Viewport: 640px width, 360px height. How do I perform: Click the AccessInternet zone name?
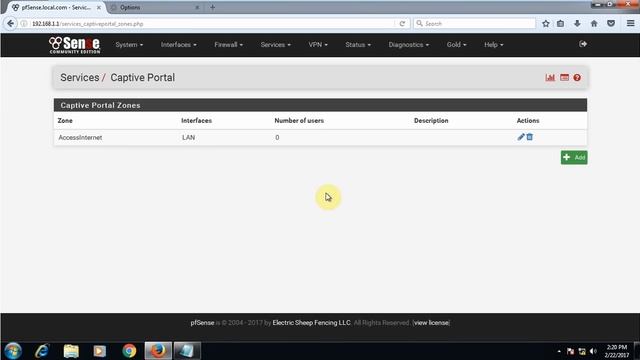click(x=80, y=138)
